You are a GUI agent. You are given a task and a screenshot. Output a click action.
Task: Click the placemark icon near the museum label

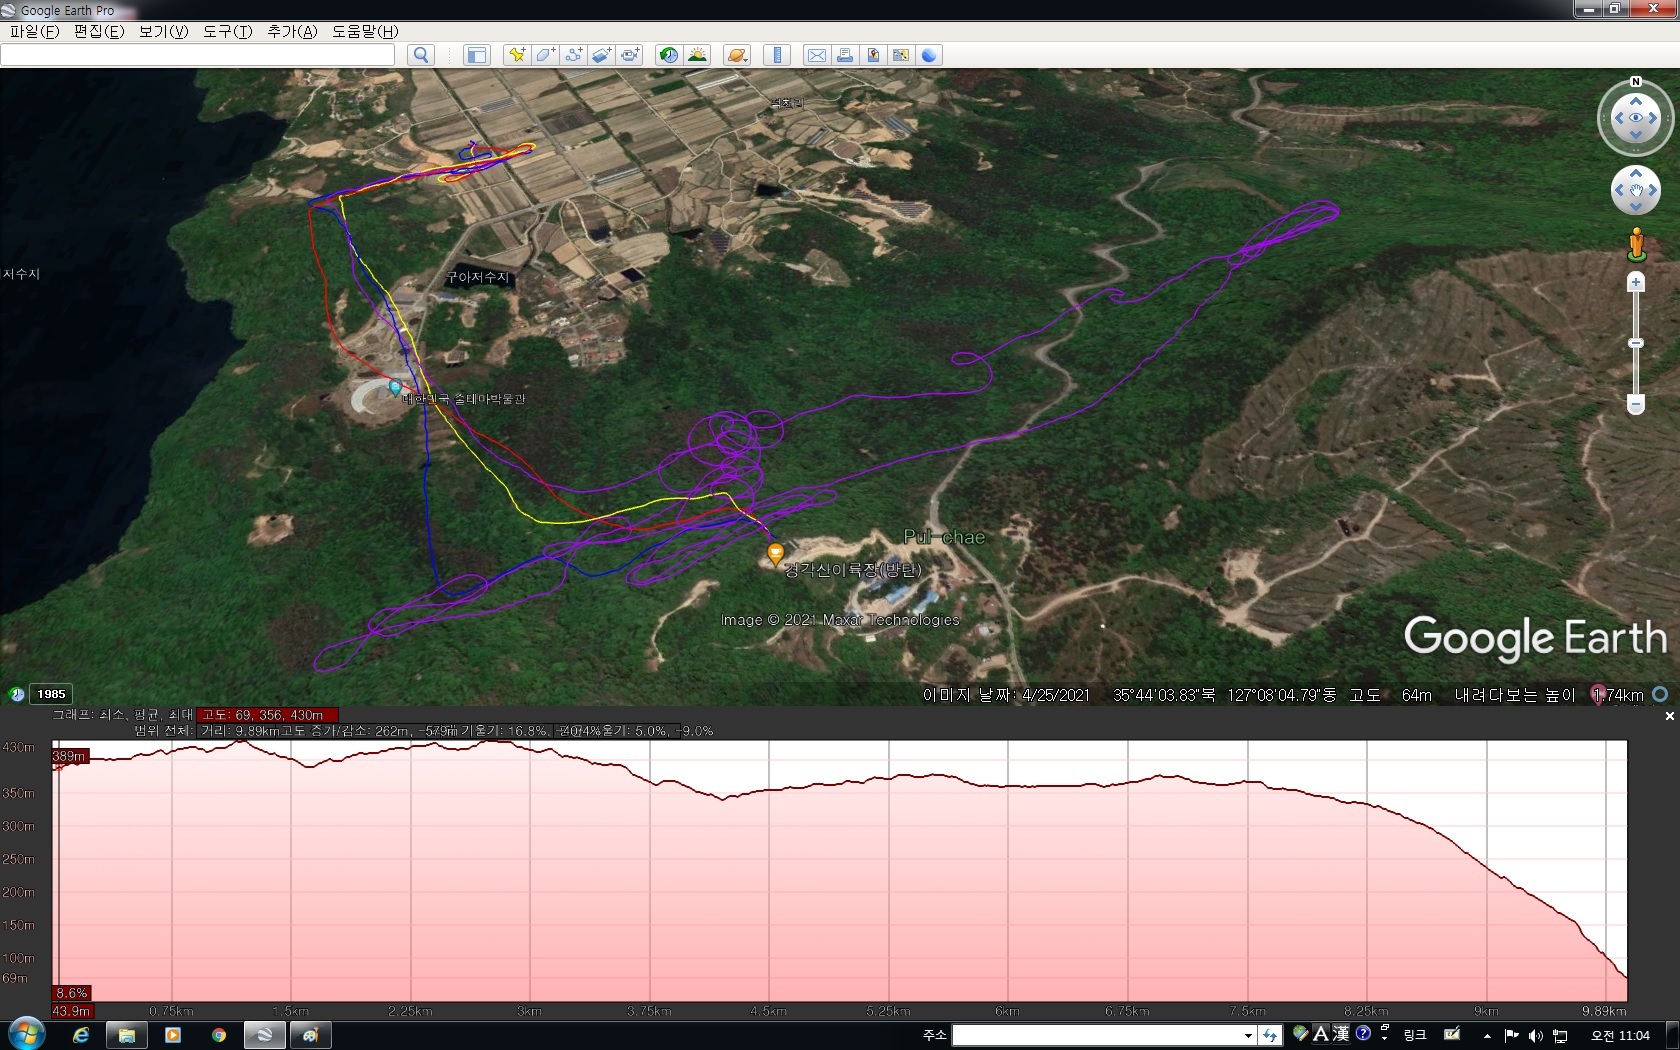pyautogui.click(x=395, y=387)
